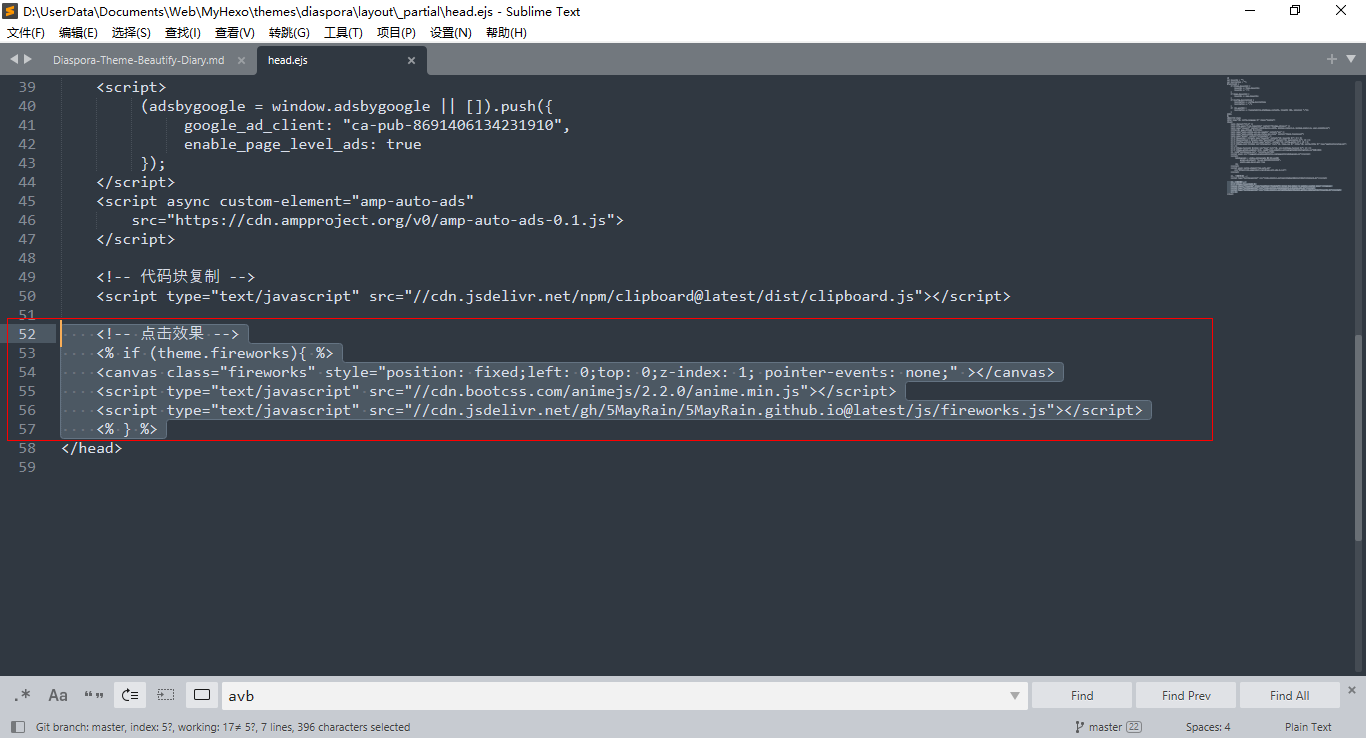Click the Find button
Image resolution: width=1366 pixels, height=738 pixels.
click(x=1082, y=695)
